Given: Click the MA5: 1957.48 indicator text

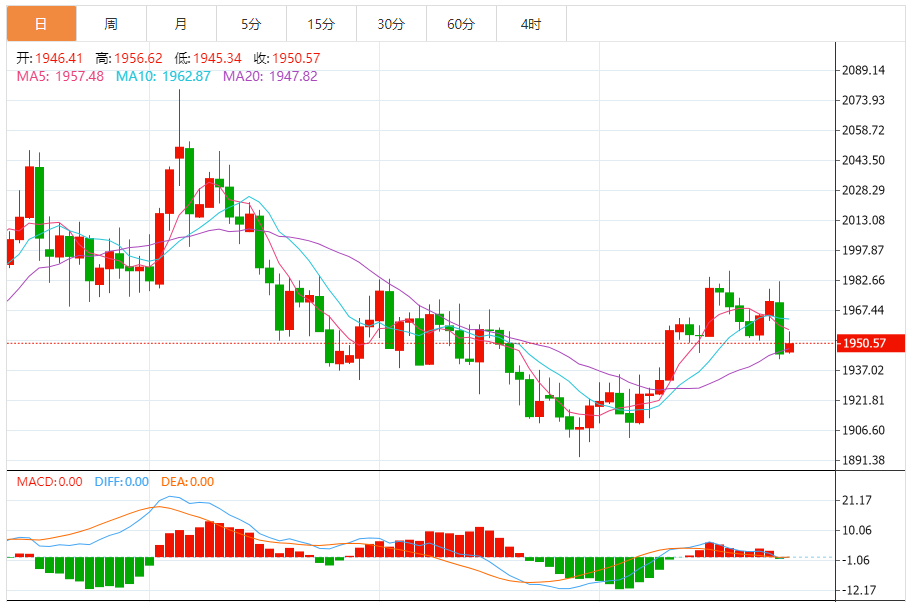Looking at the screenshot, I should coord(60,76).
